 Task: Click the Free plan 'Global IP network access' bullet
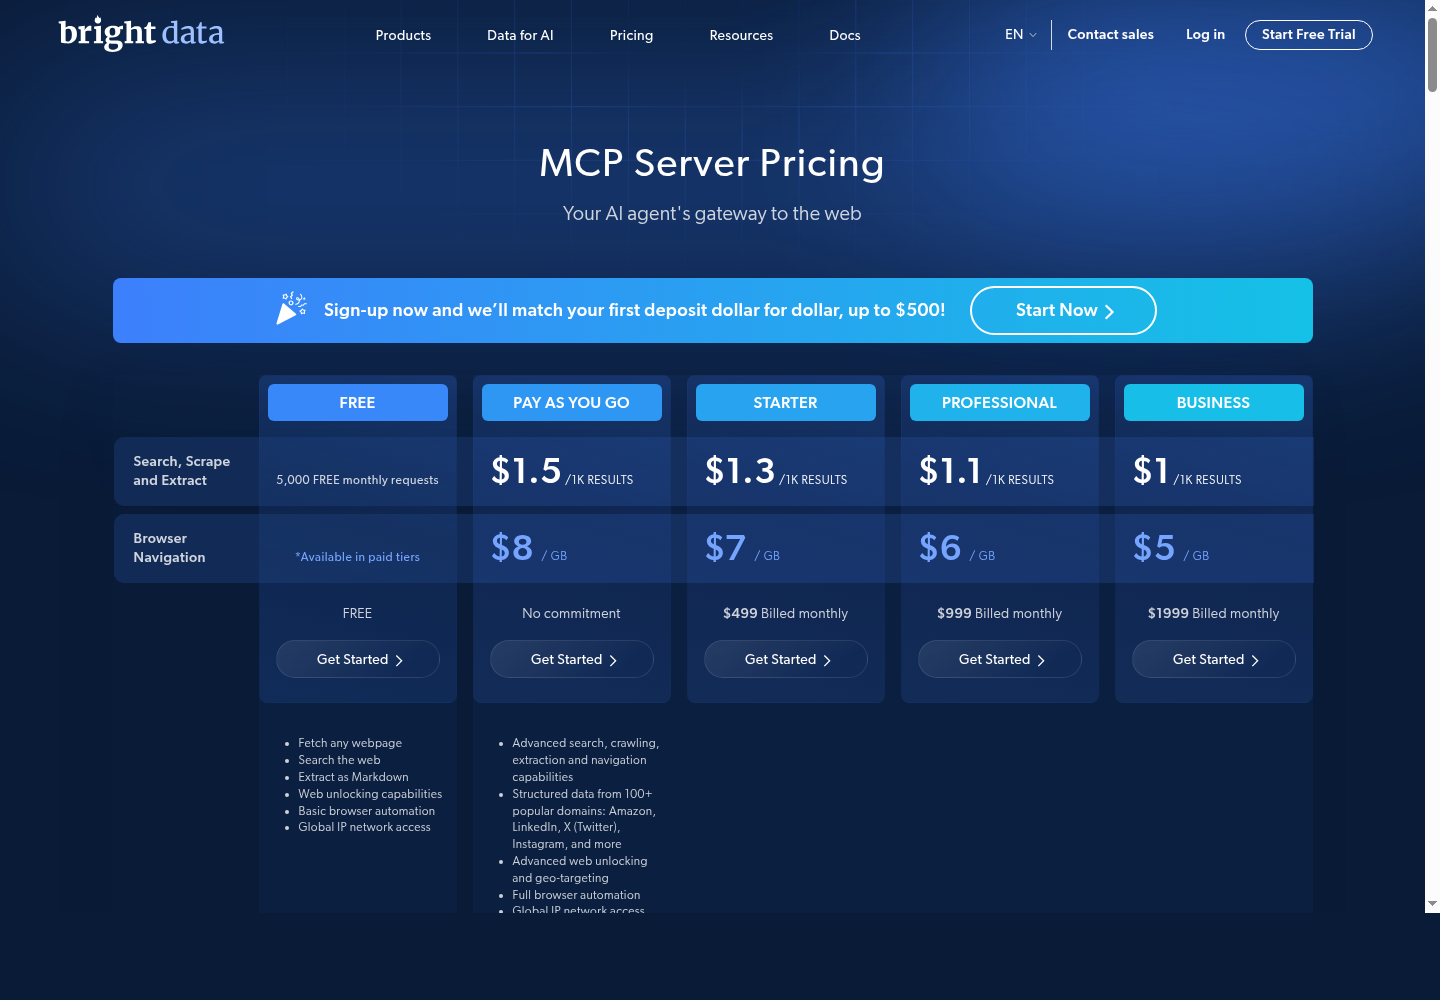(x=364, y=827)
